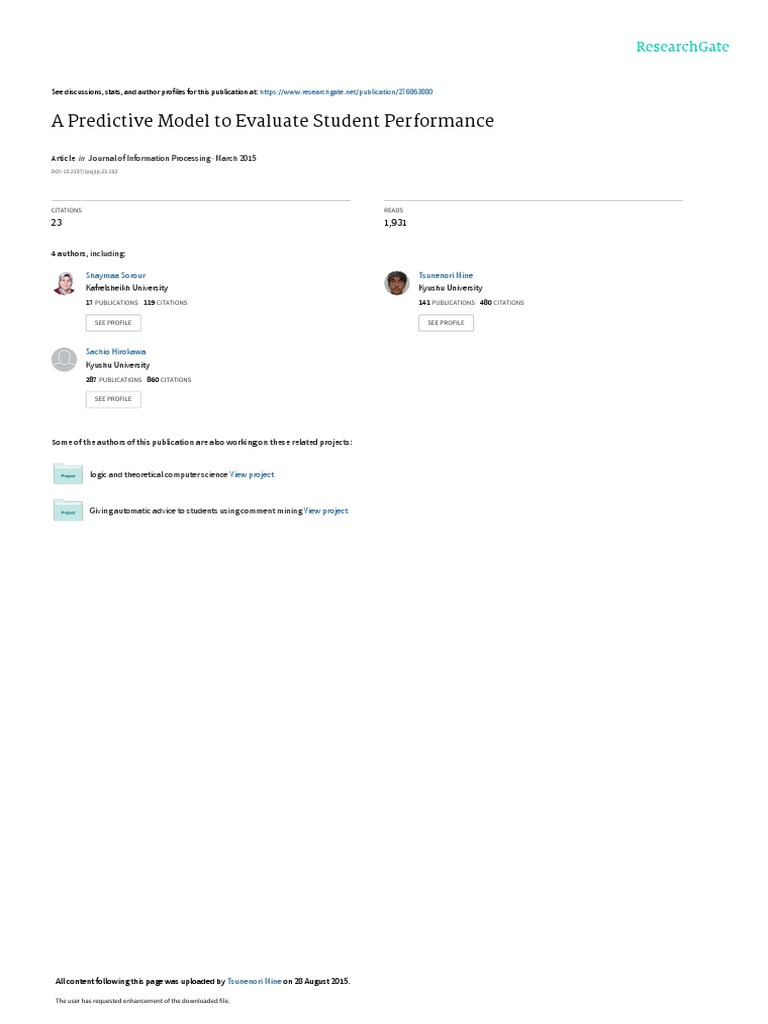Click the ResearchGate logo
The width and height of the screenshot is (768, 1024).
tap(682, 46)
